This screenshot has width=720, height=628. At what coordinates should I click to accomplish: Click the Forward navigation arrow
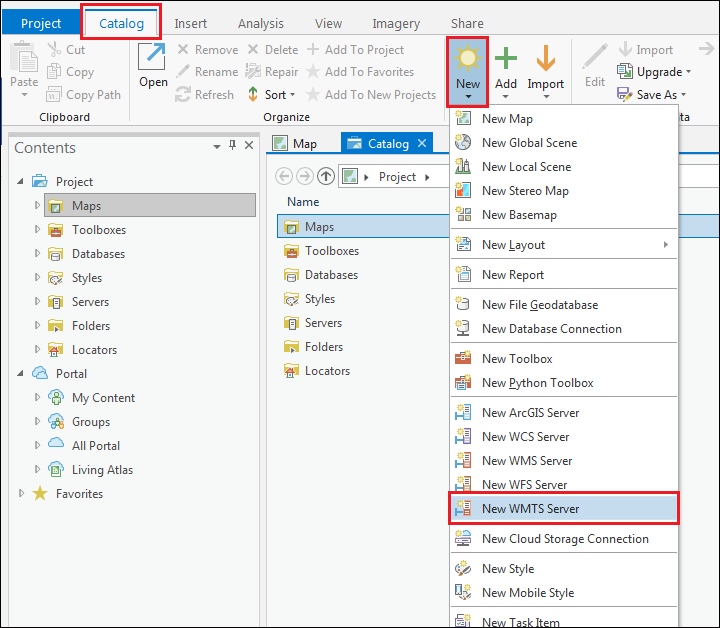pos(305,177)
